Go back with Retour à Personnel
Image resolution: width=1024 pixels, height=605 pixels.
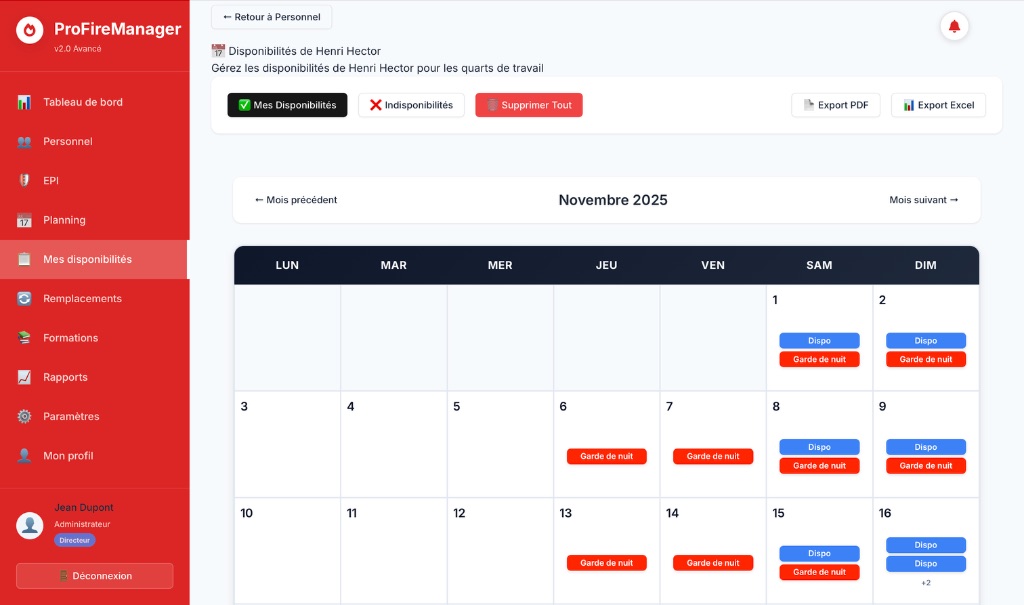(x=271, y=17)
